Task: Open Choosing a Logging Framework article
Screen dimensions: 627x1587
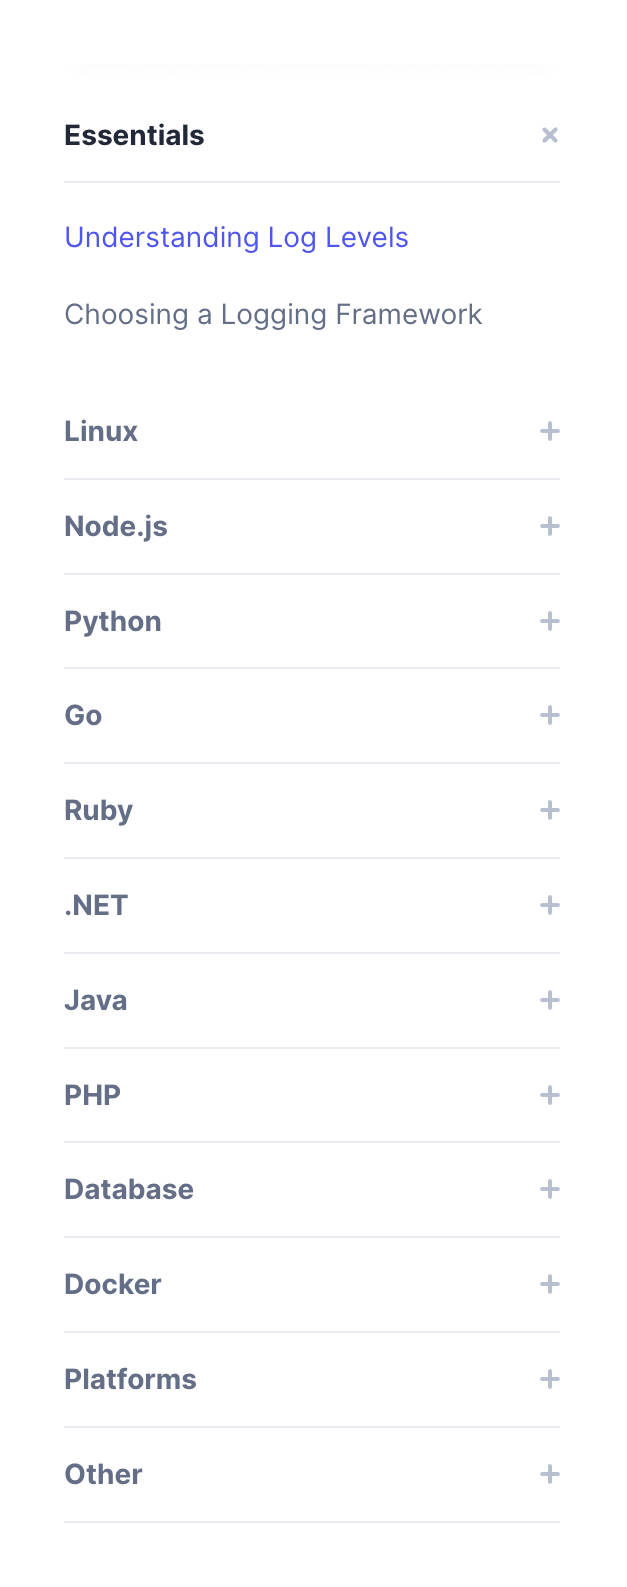Action: (x=273, y=314)
